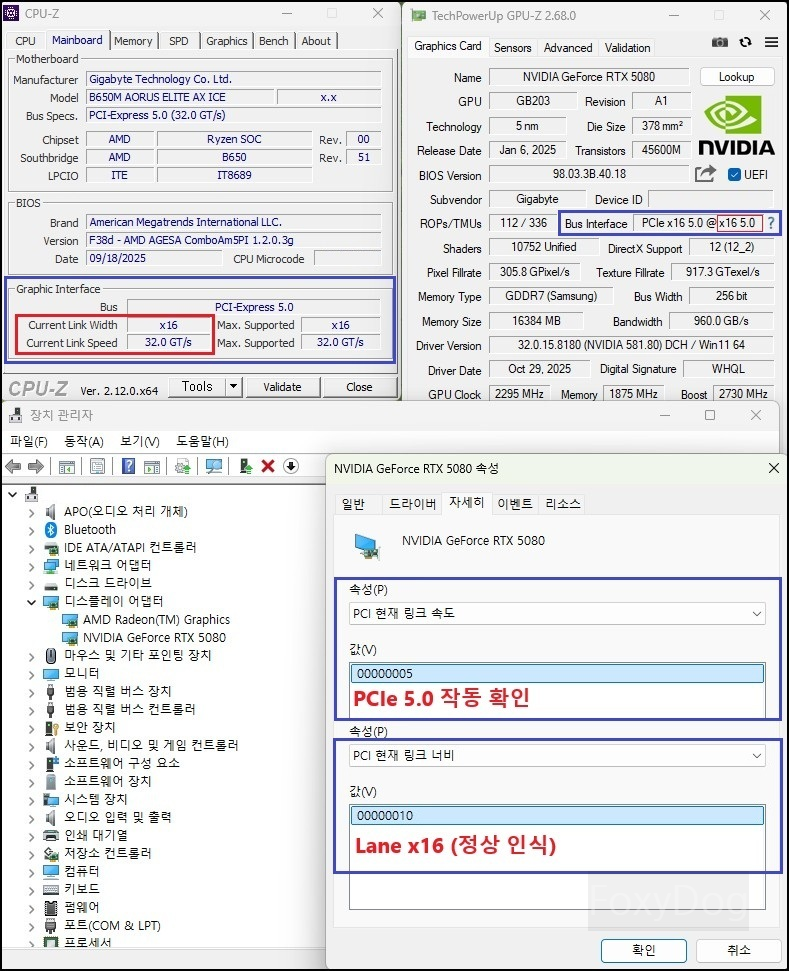The image size is (789, 971).
Task: Click the BIOS export share icon in GPU-Z
Action: (705, 174)
